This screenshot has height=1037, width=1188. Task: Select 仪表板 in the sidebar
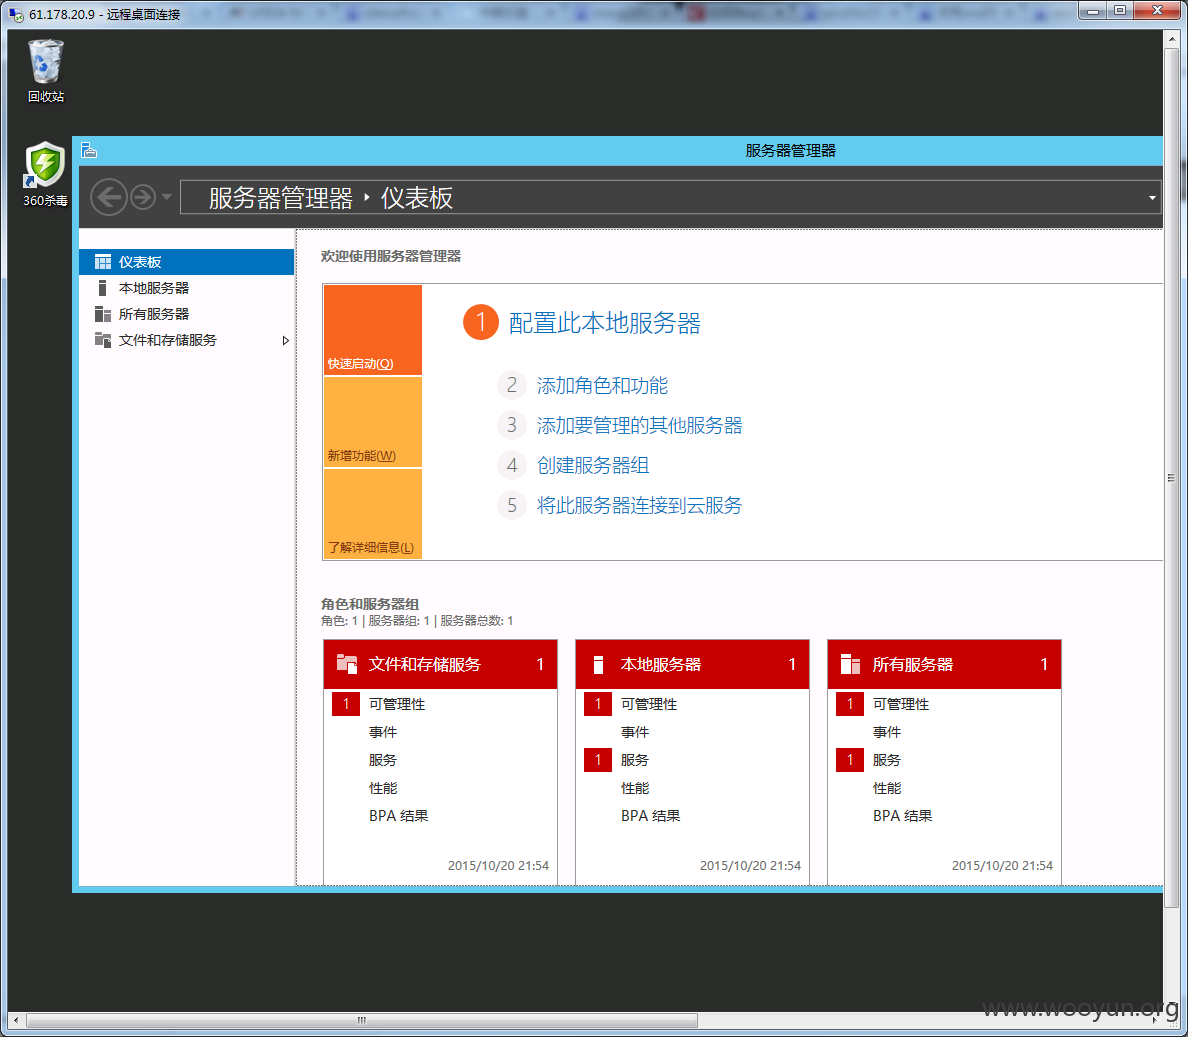tap(186, 261)
